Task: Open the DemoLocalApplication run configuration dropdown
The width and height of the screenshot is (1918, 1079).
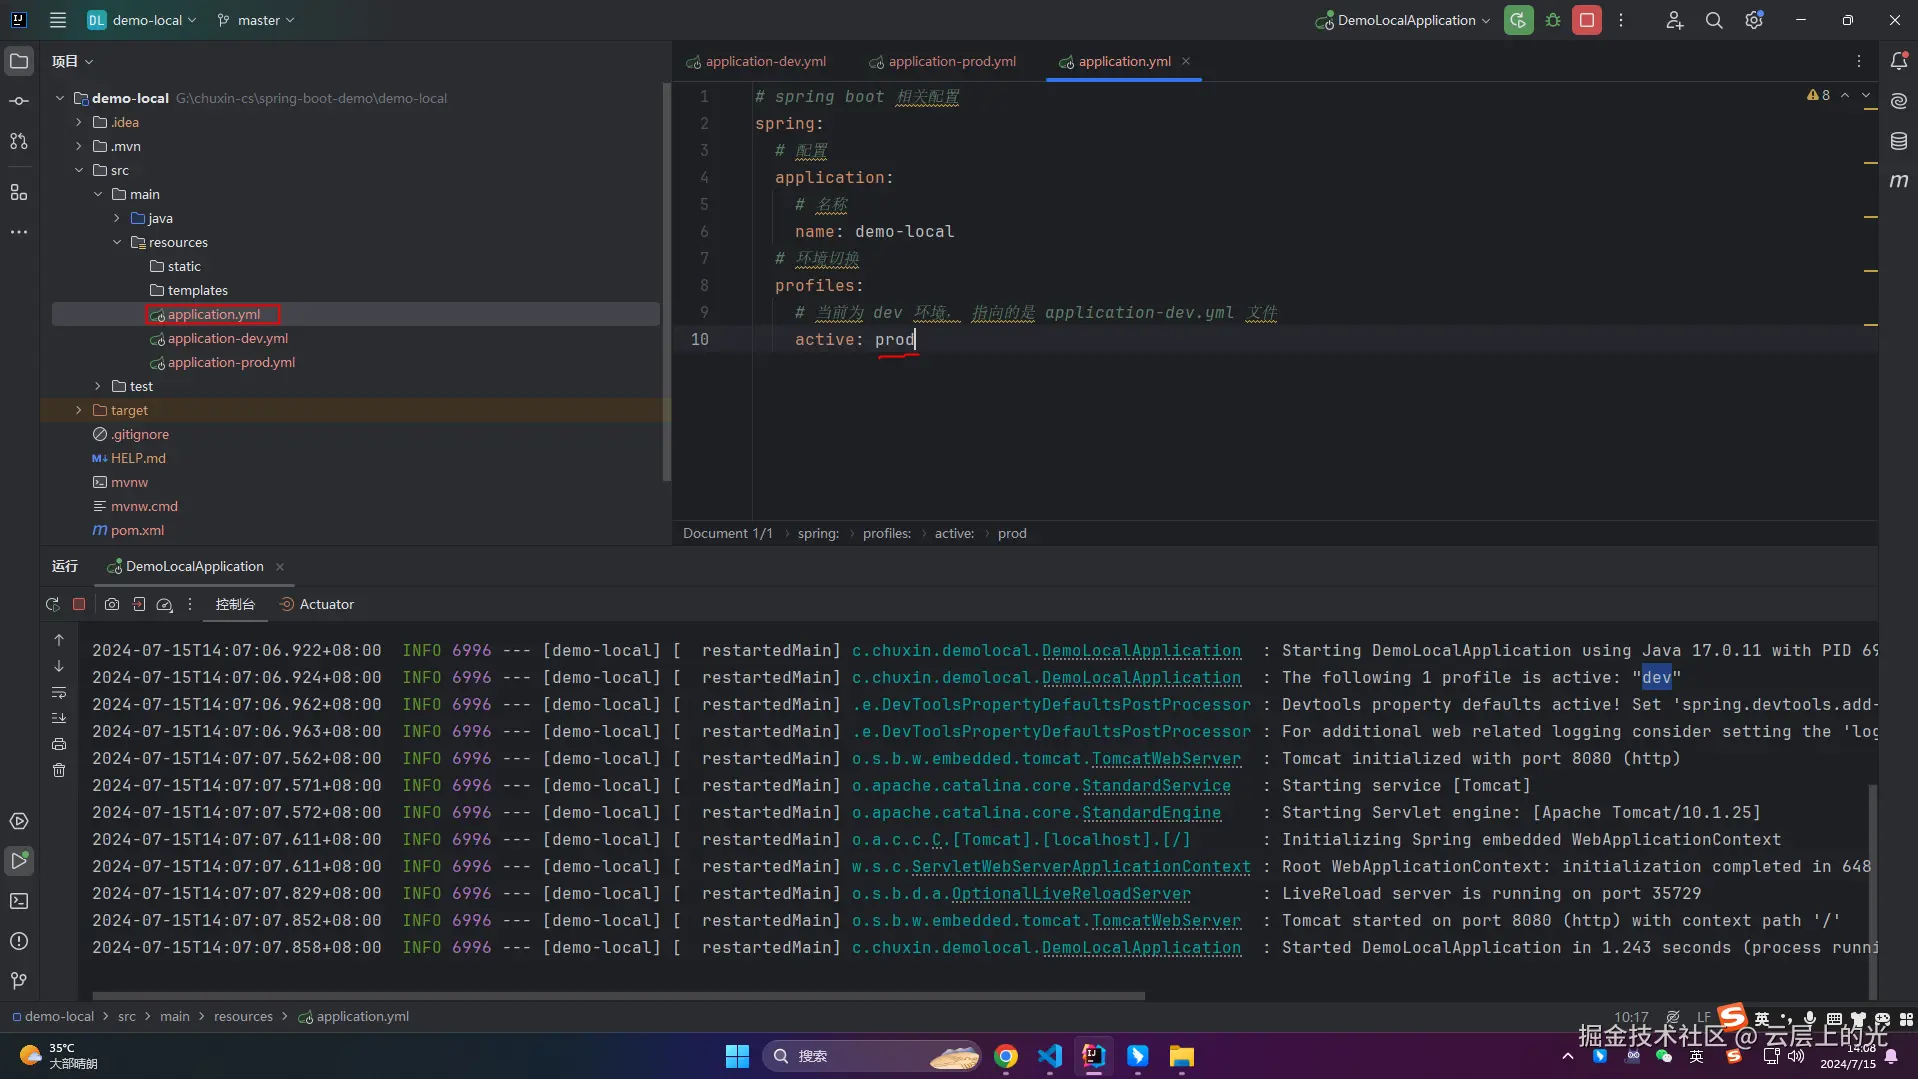Action: pyautogui.click(x=1403, y=20)
